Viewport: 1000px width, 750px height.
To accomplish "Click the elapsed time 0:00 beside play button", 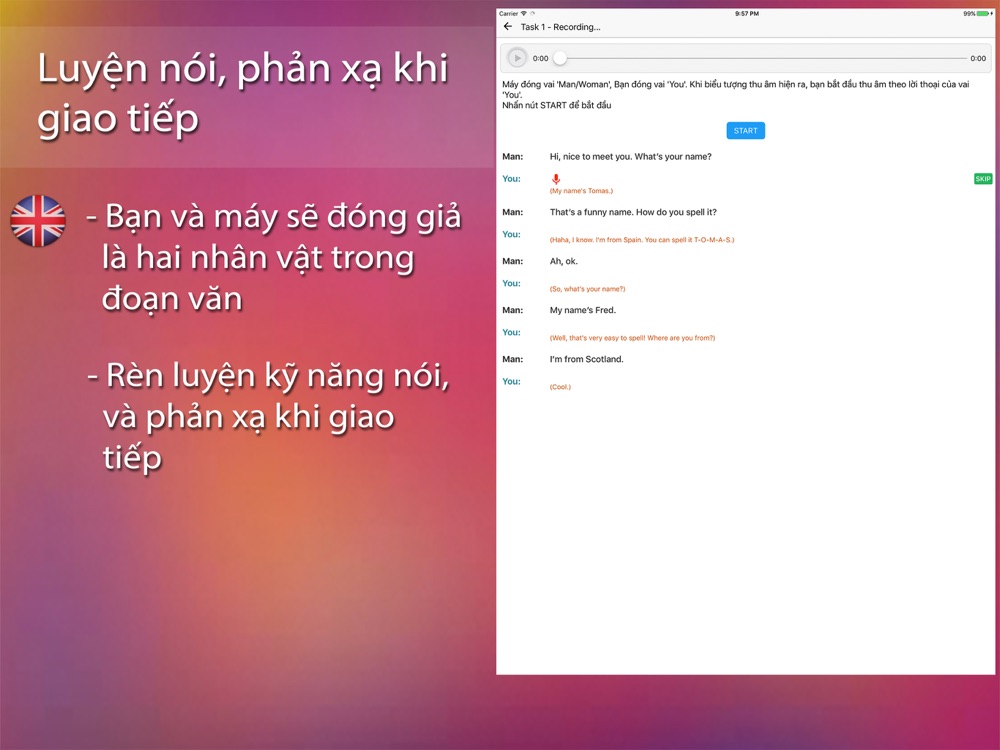I will click(540, 58).
